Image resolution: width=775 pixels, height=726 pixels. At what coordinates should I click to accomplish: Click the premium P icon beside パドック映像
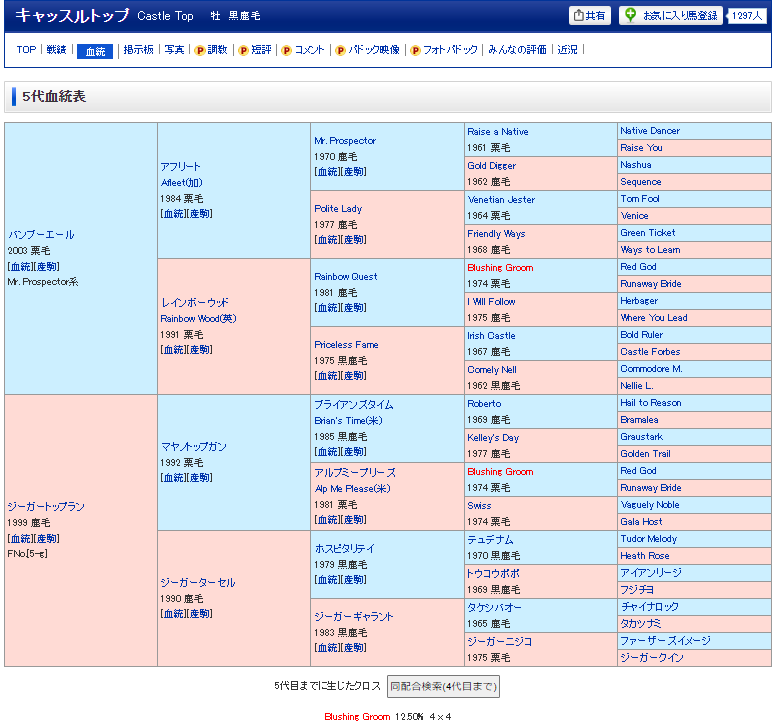[x=340, y=50]
